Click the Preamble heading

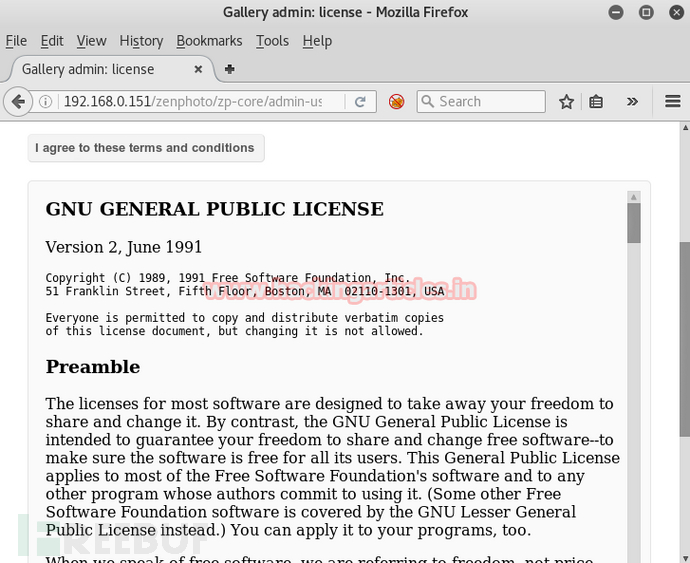point(93,367)
